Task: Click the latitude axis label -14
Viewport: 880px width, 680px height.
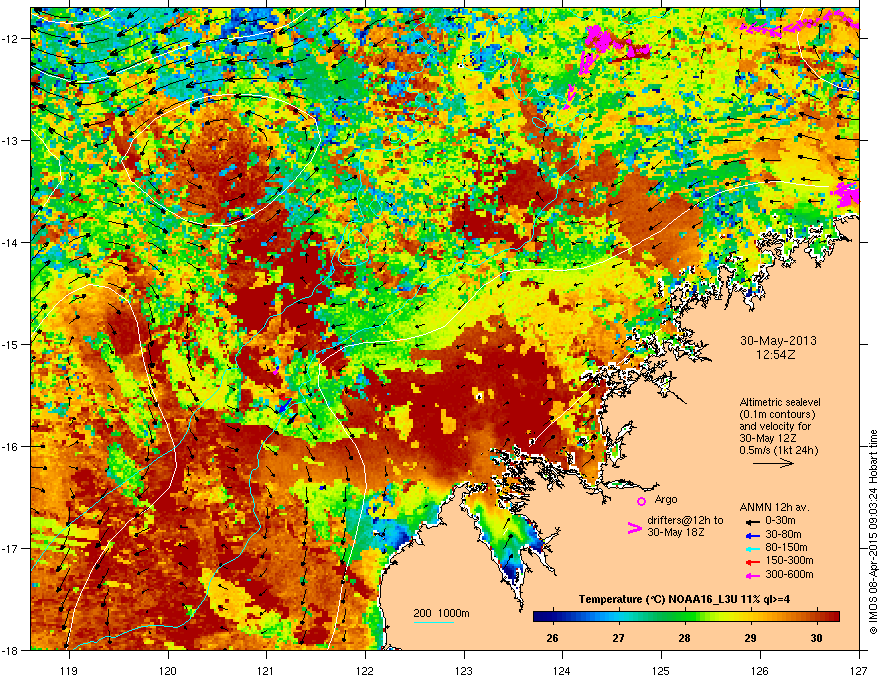Action: [x=11, y=242]
